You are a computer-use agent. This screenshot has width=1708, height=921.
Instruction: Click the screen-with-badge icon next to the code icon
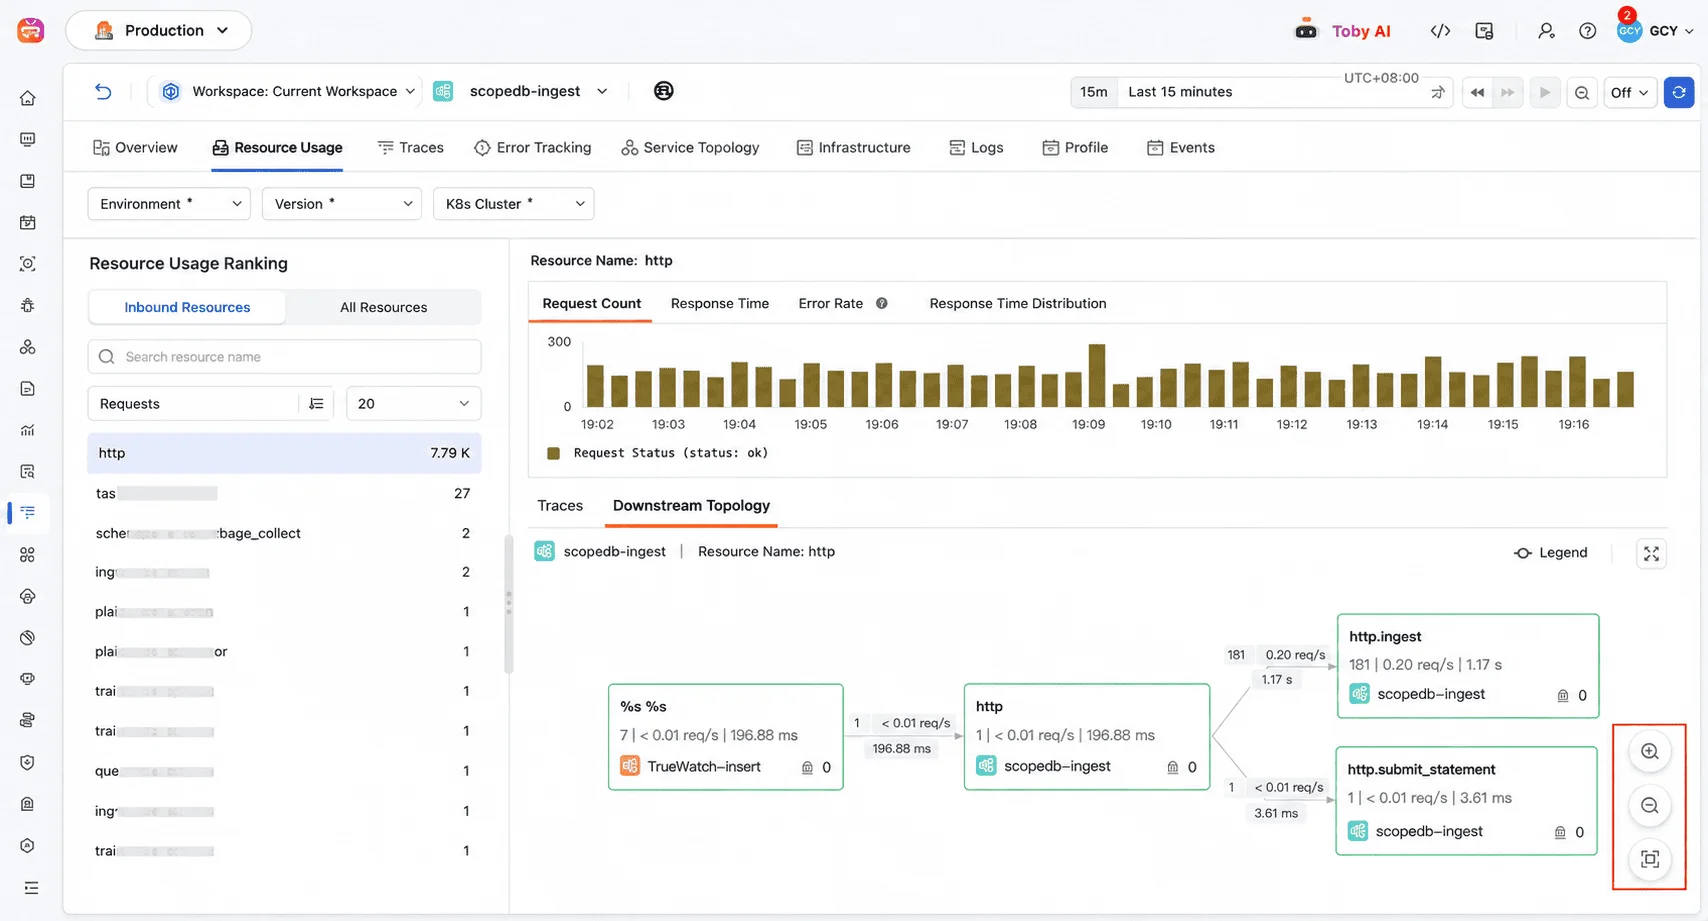tap(1485, 31)
